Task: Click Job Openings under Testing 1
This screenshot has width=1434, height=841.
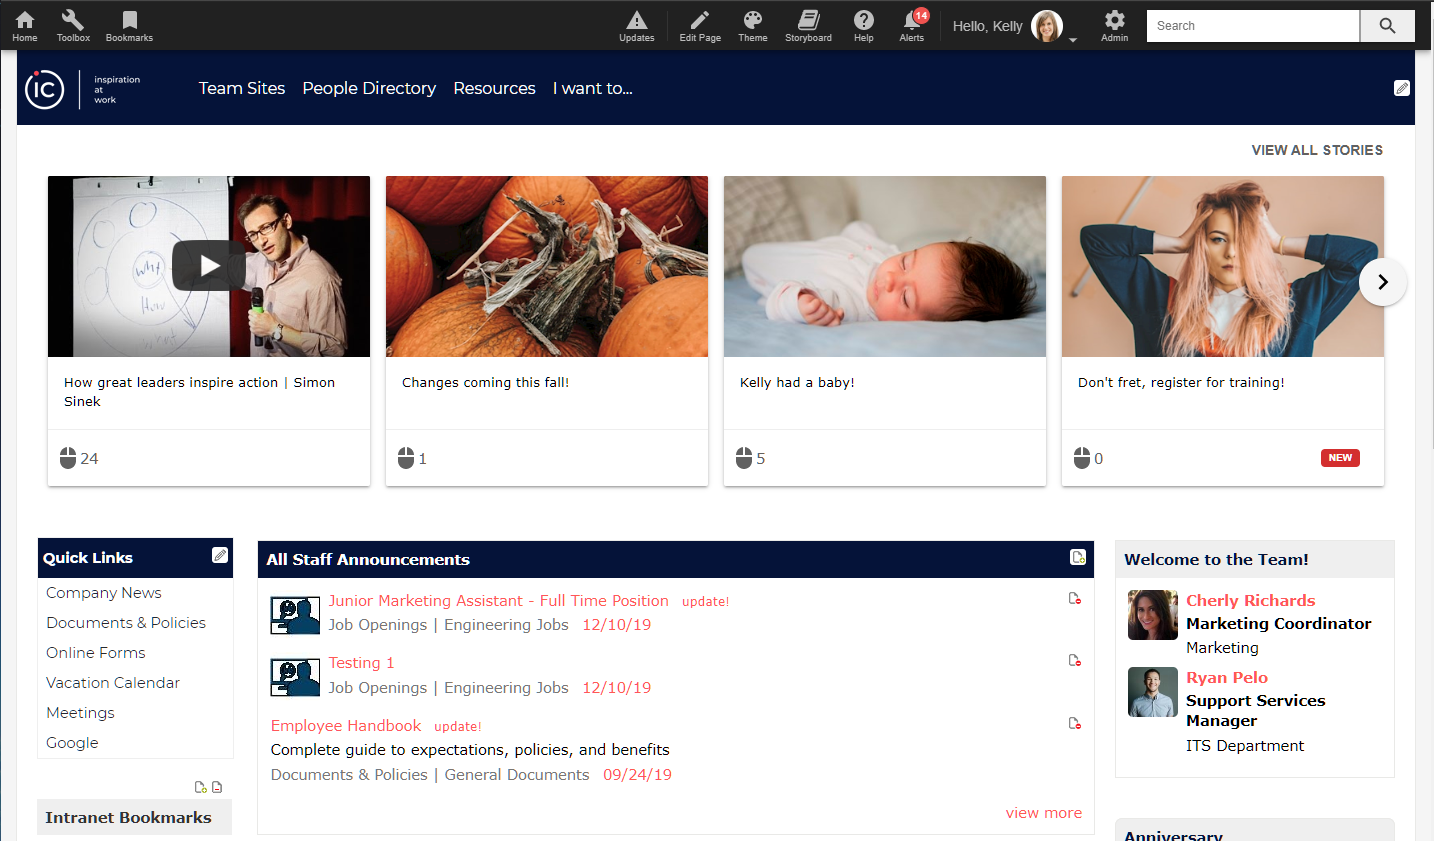Action: click(x=378, y=688)
